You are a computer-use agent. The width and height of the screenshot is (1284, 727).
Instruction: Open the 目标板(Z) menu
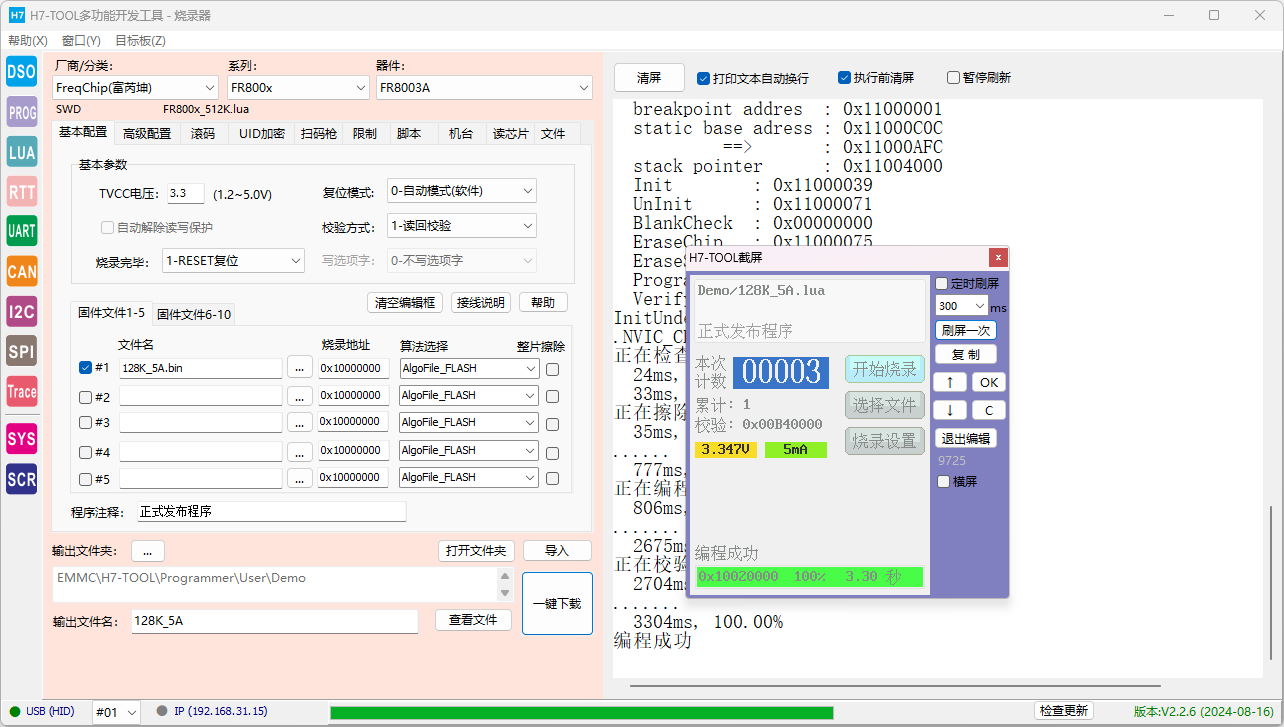(140, 41)
